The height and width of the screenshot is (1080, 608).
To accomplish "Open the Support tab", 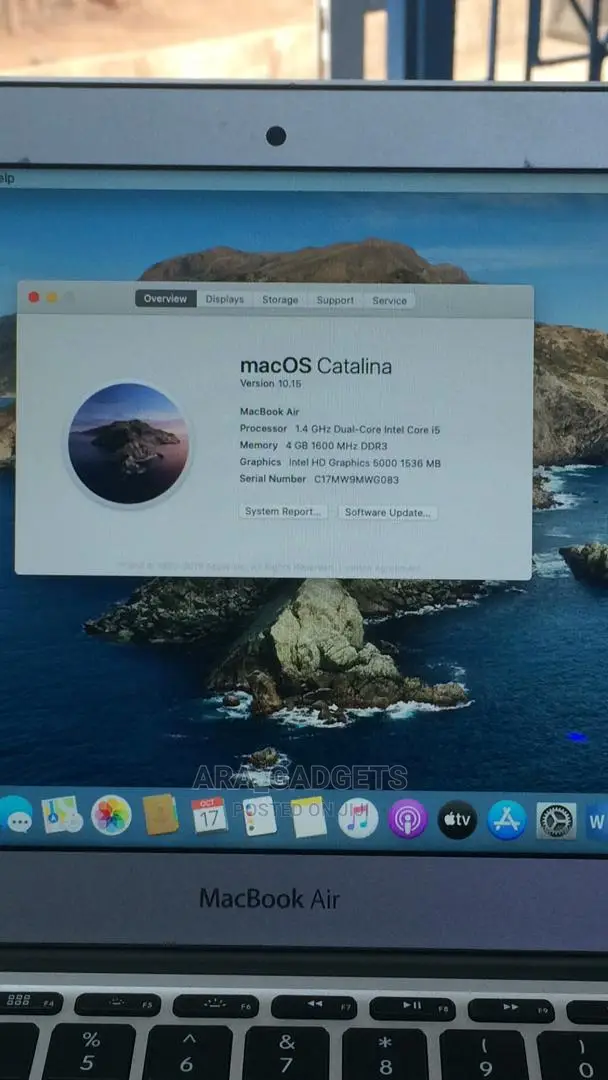I will click(335, 300).
